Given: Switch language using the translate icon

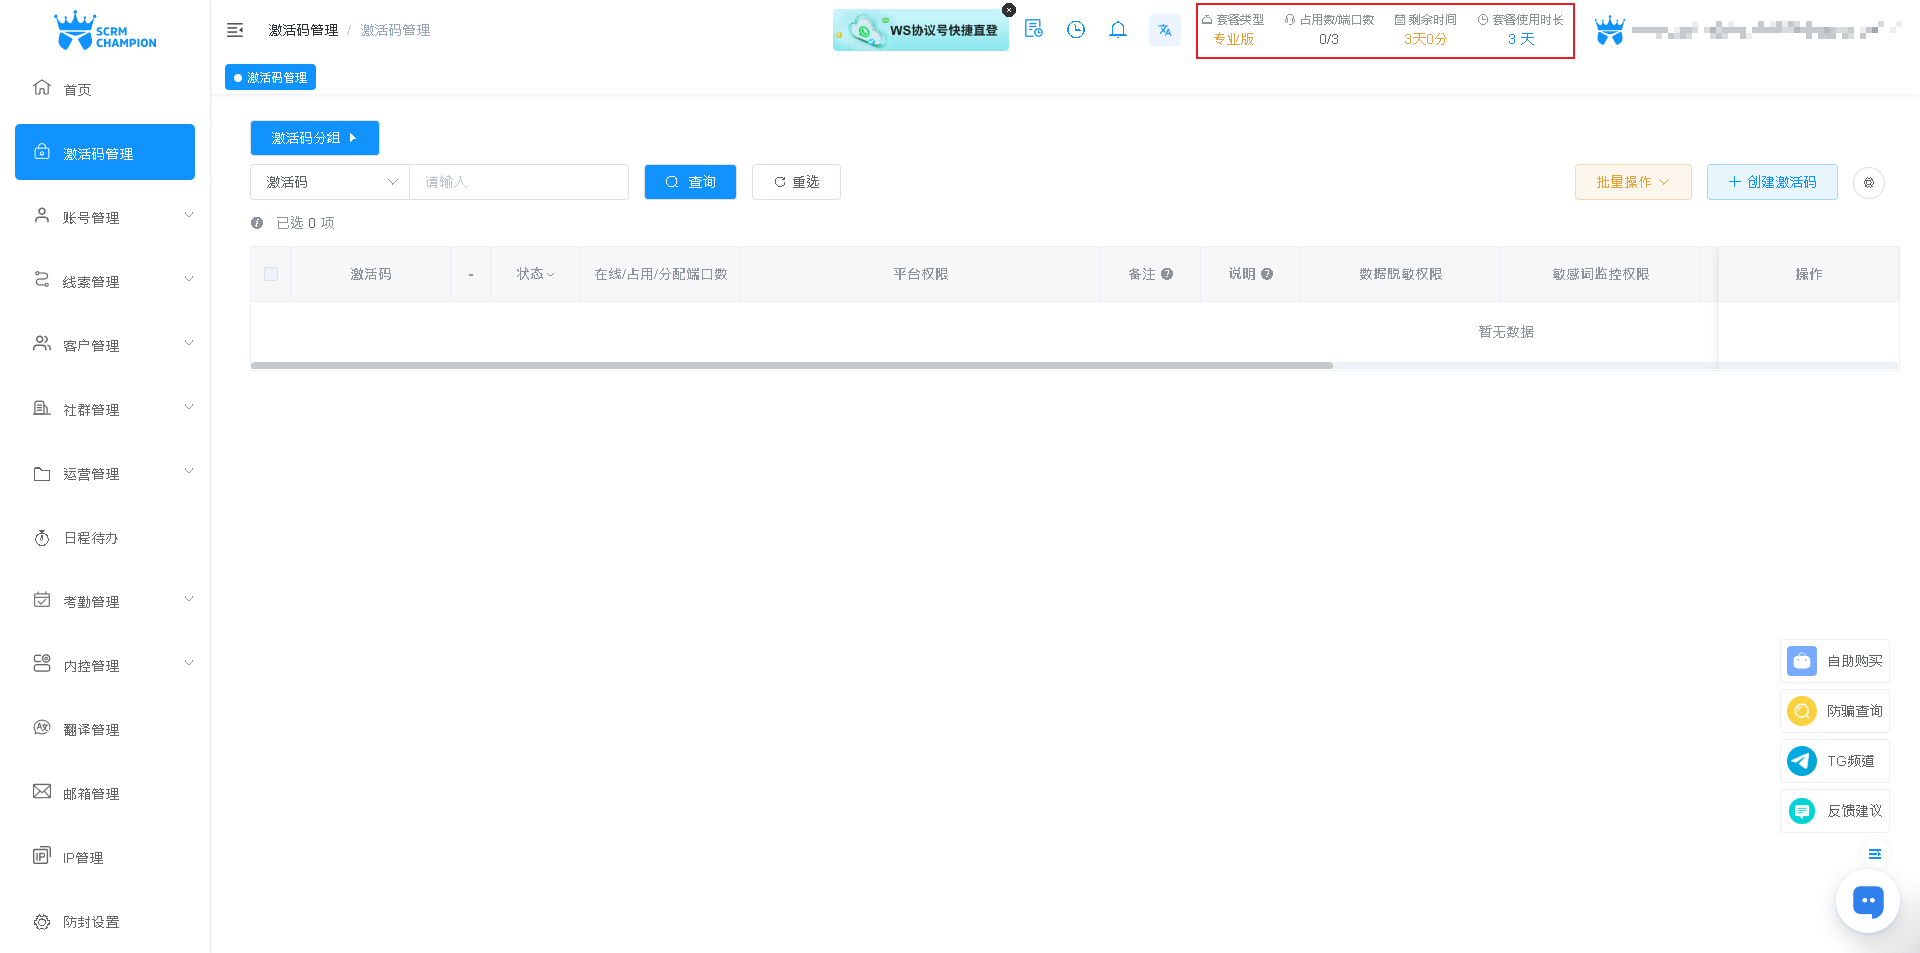Looking at the screenshot, I should click(x=1164, y=30).
